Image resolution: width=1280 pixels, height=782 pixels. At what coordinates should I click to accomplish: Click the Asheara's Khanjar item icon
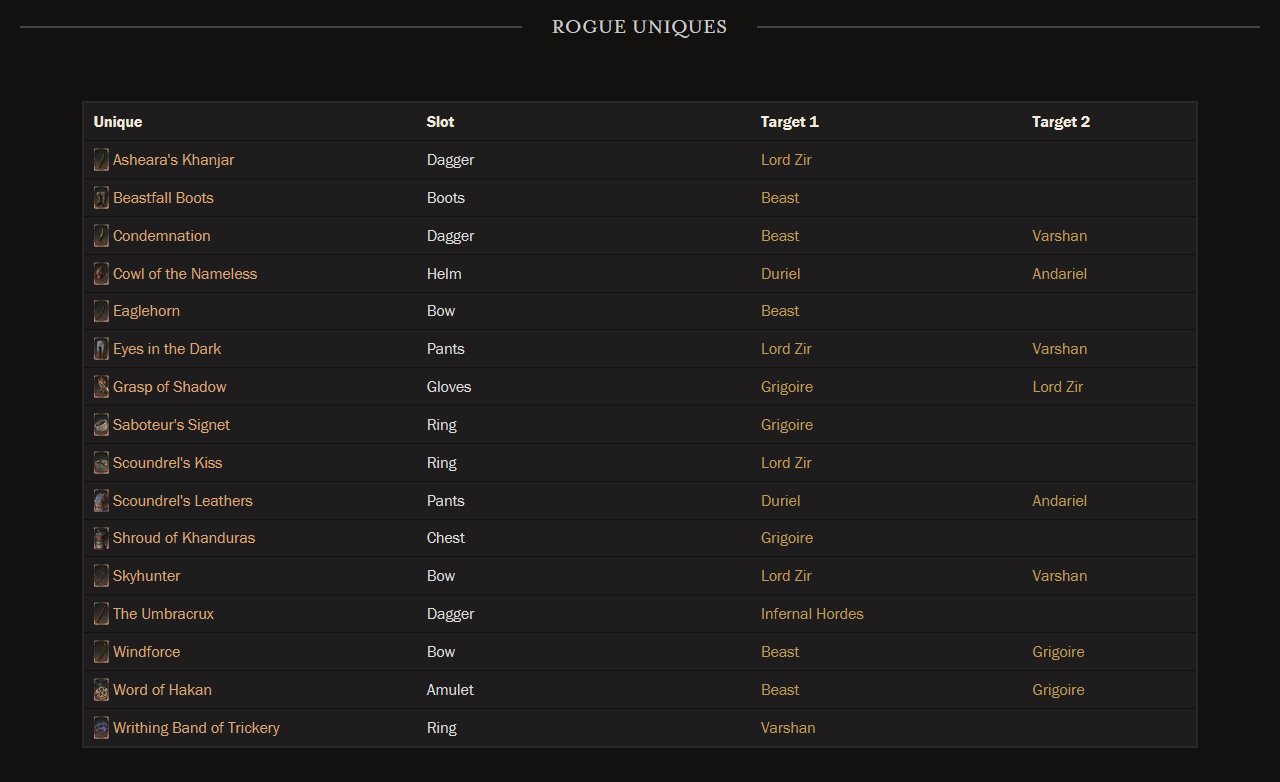[x=101, y=160]
